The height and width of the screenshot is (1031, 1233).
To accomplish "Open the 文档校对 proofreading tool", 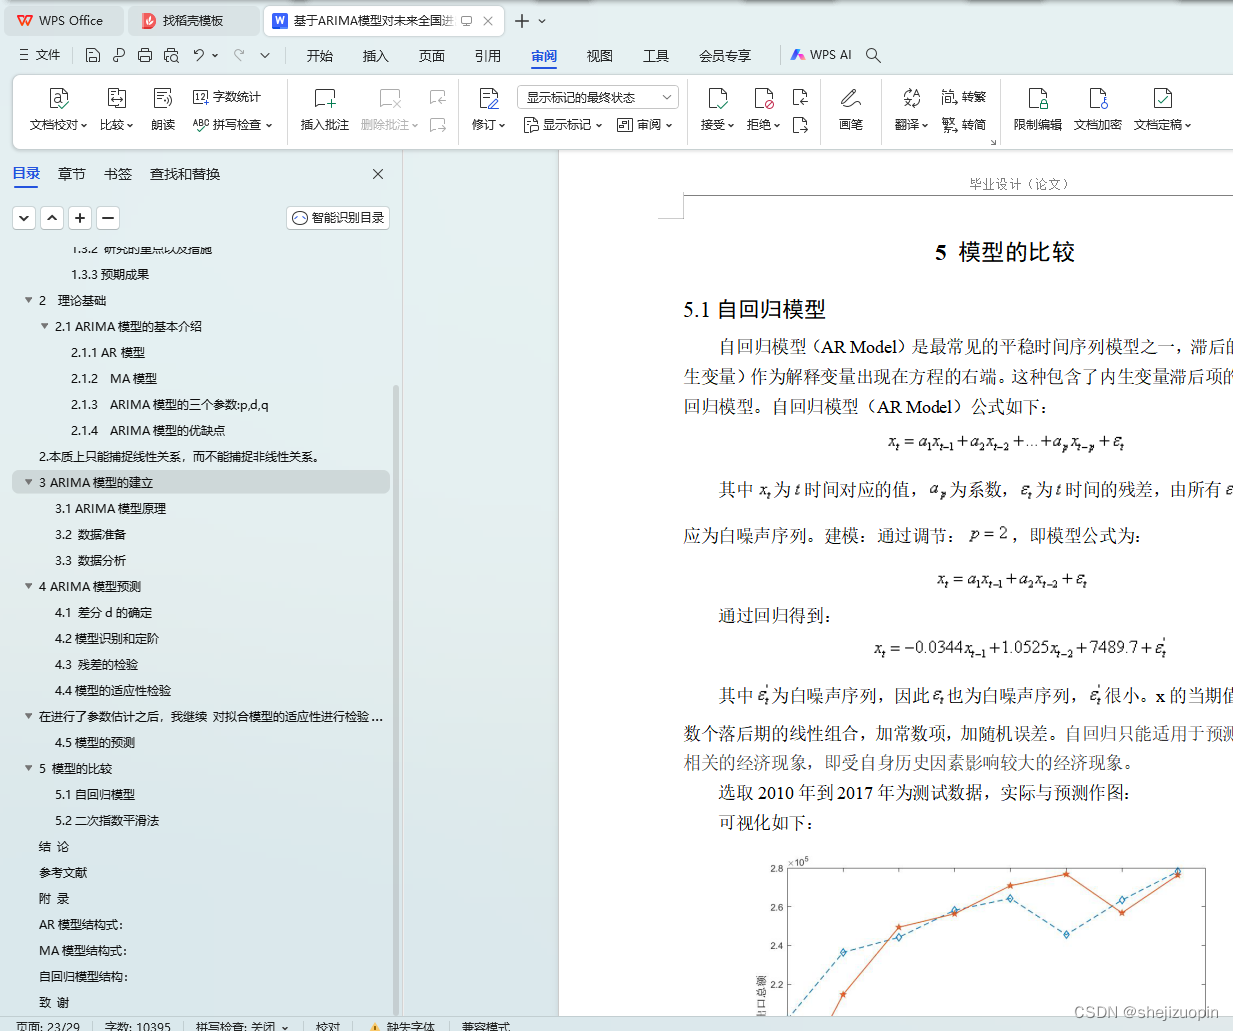I will click(x=58, y=110).
